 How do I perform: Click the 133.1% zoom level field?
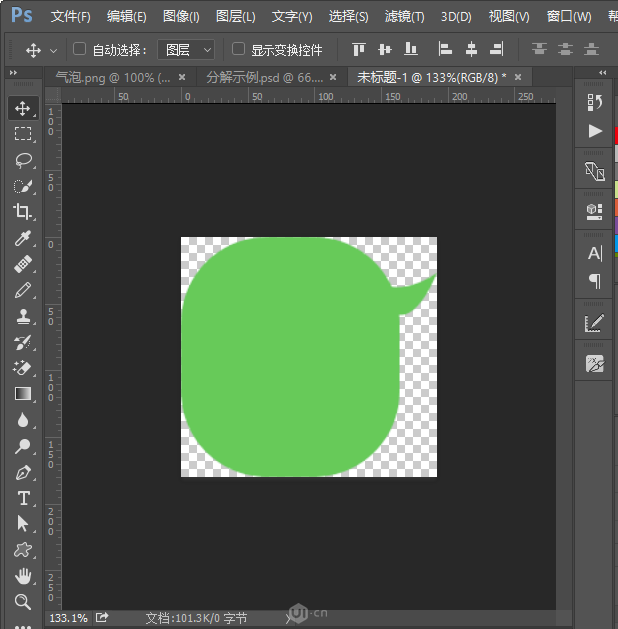tap(69, 618)
